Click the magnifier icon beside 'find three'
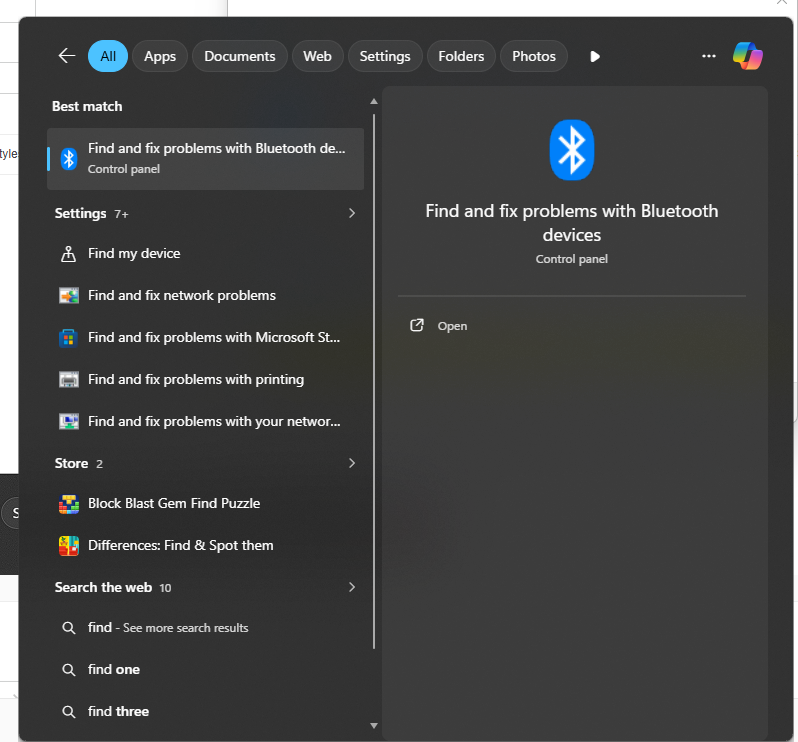The width and height of the screenshot is (798, 742). [68, 711]
